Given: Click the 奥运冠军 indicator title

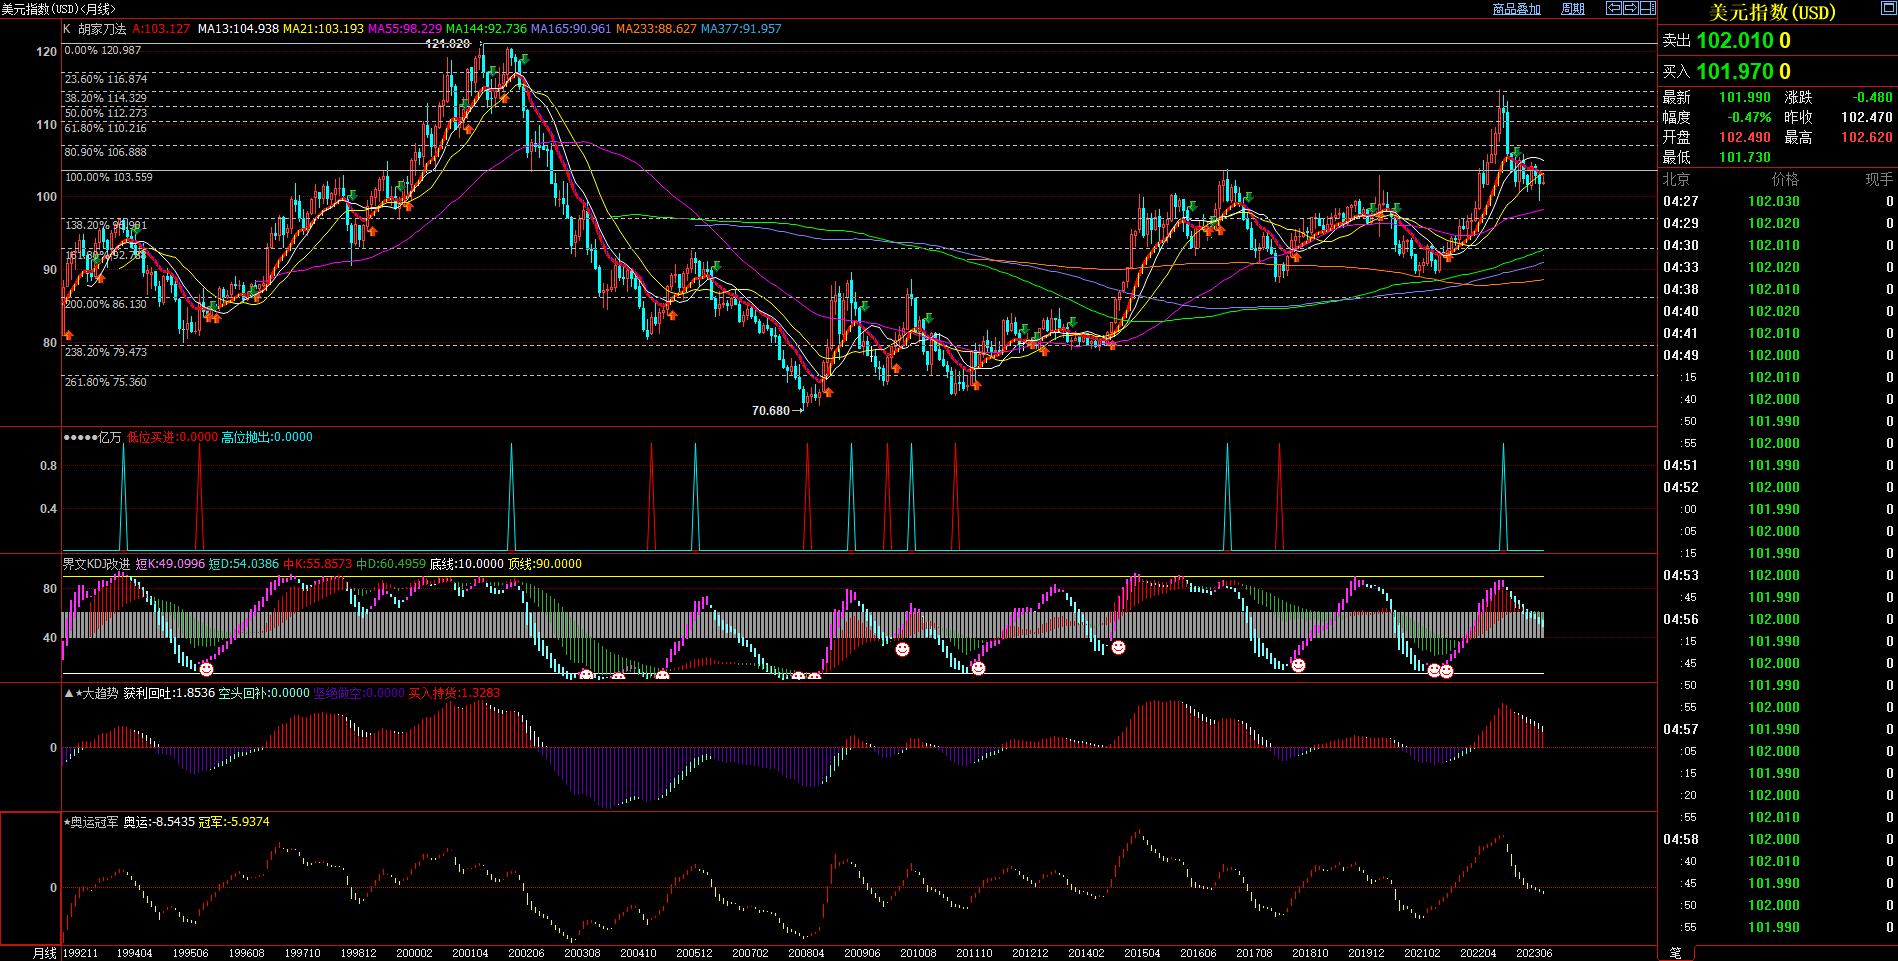Looking at the screenshot, I should [93, 822].
